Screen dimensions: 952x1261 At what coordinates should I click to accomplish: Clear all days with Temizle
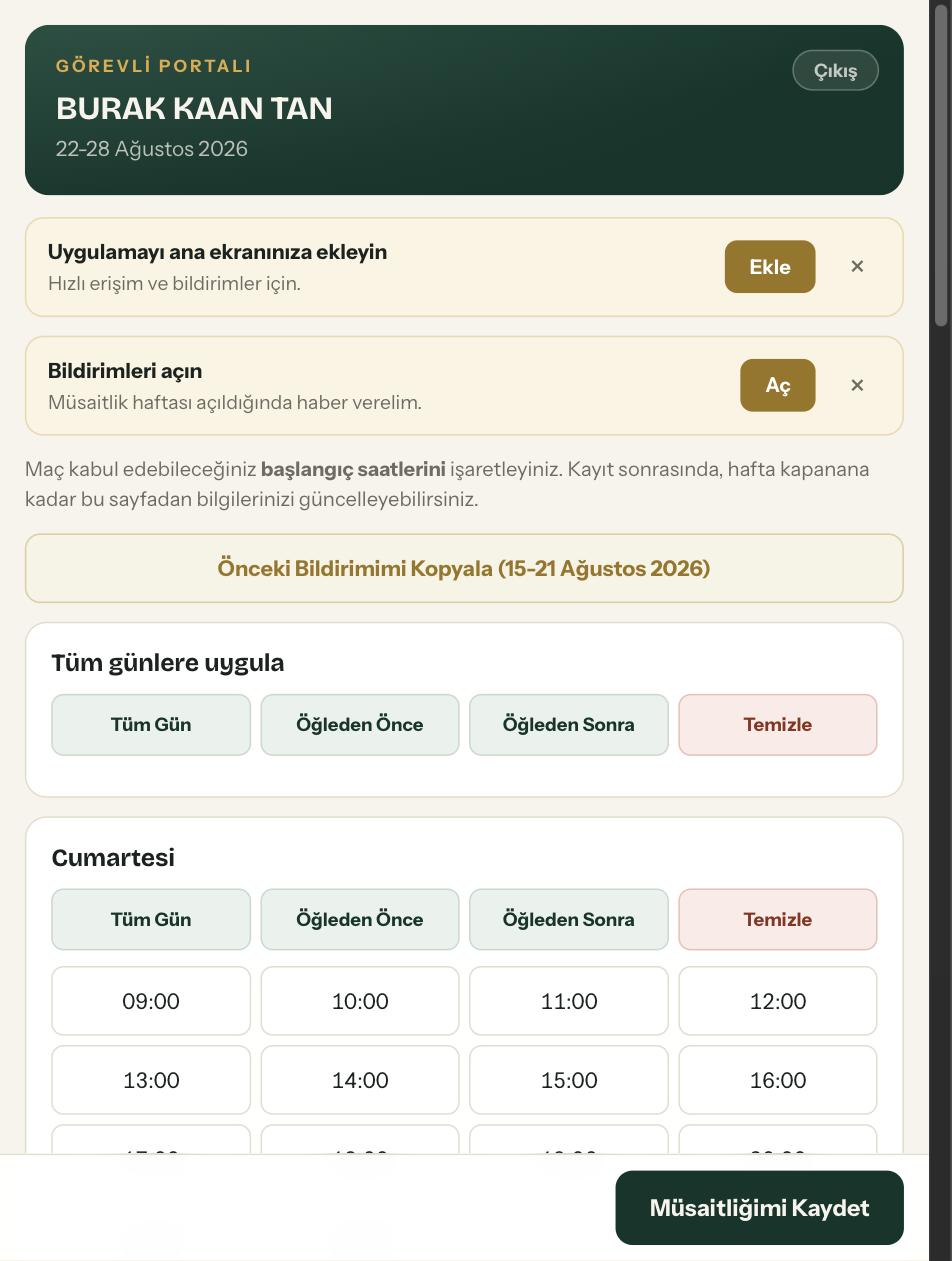point(778,725)
